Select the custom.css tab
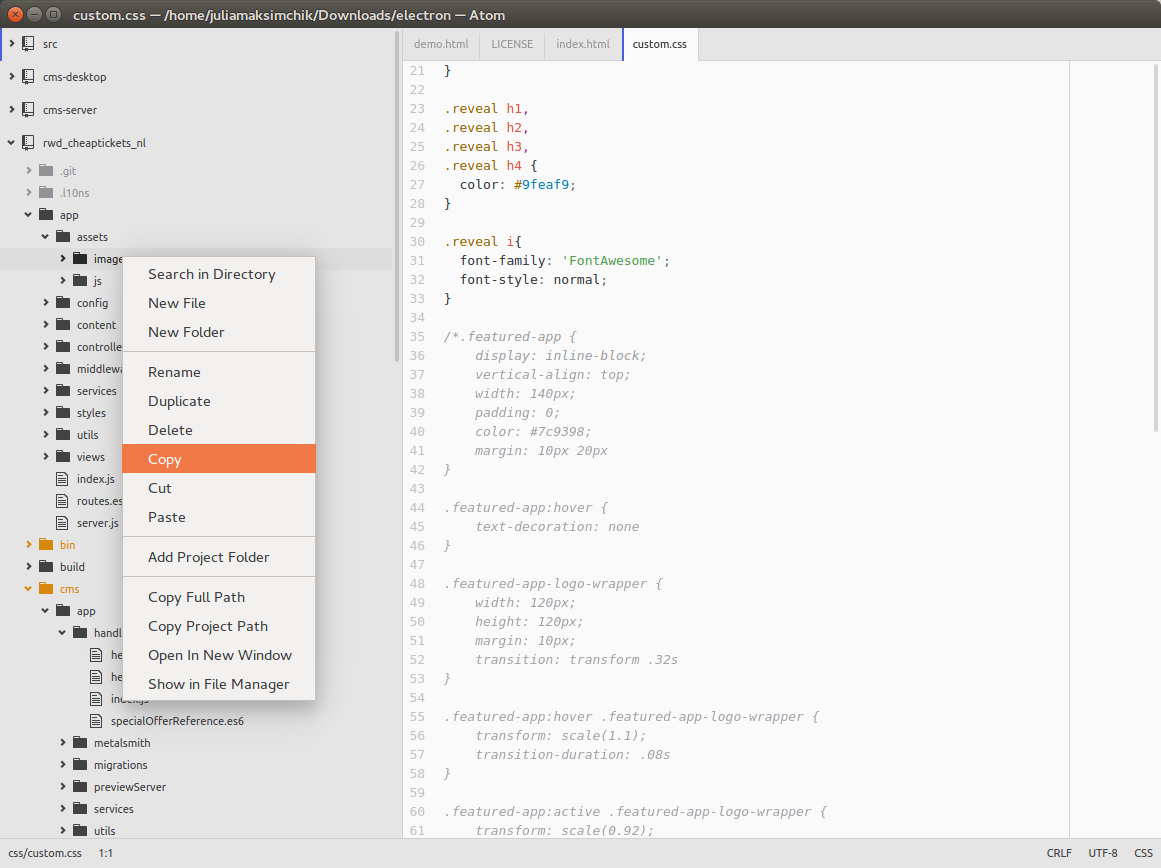The image size is (1161, 868). click(x=660, y=44)
